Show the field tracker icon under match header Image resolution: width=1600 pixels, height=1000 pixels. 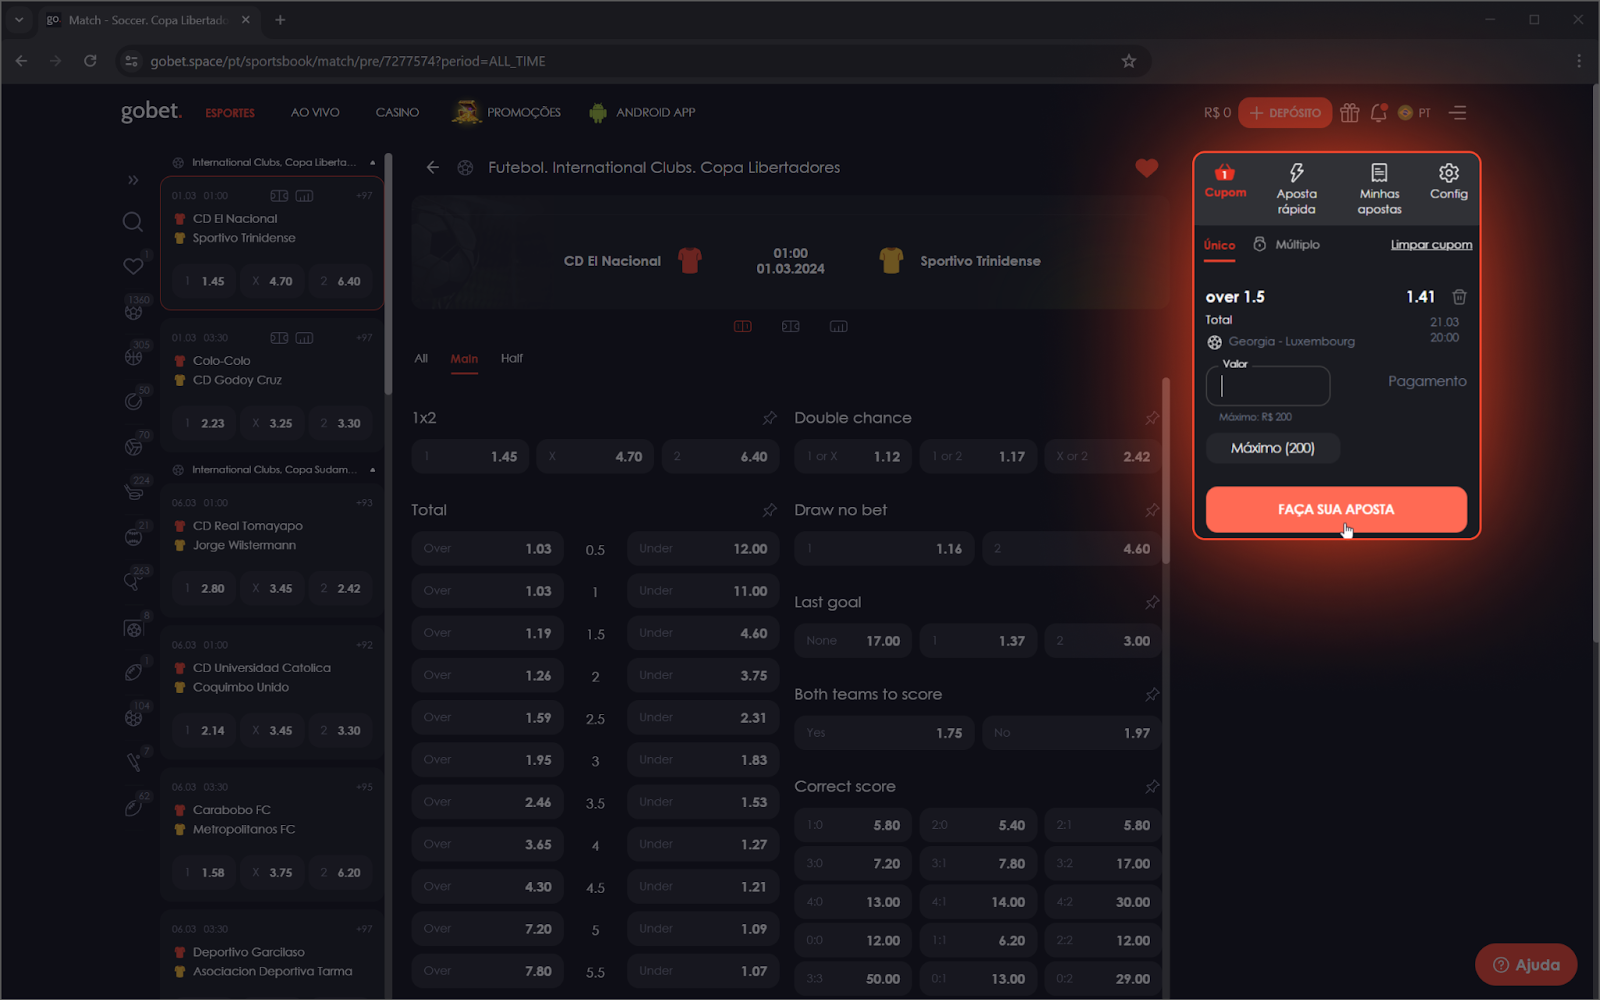pos(791,326)
